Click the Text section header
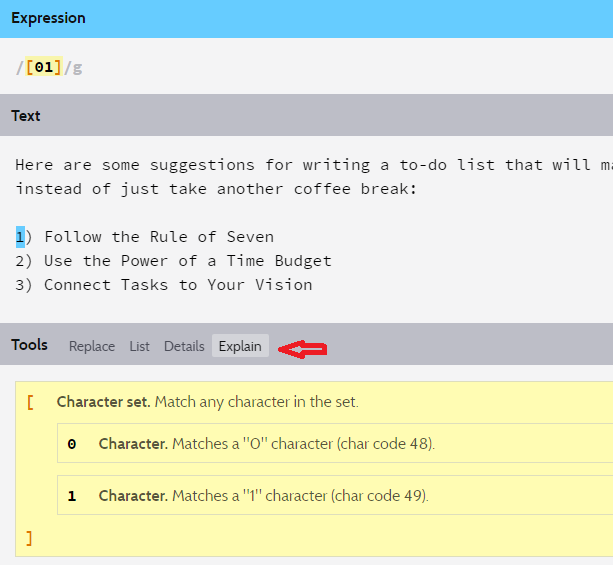The image size is (613, 565). tap(26, 116)
